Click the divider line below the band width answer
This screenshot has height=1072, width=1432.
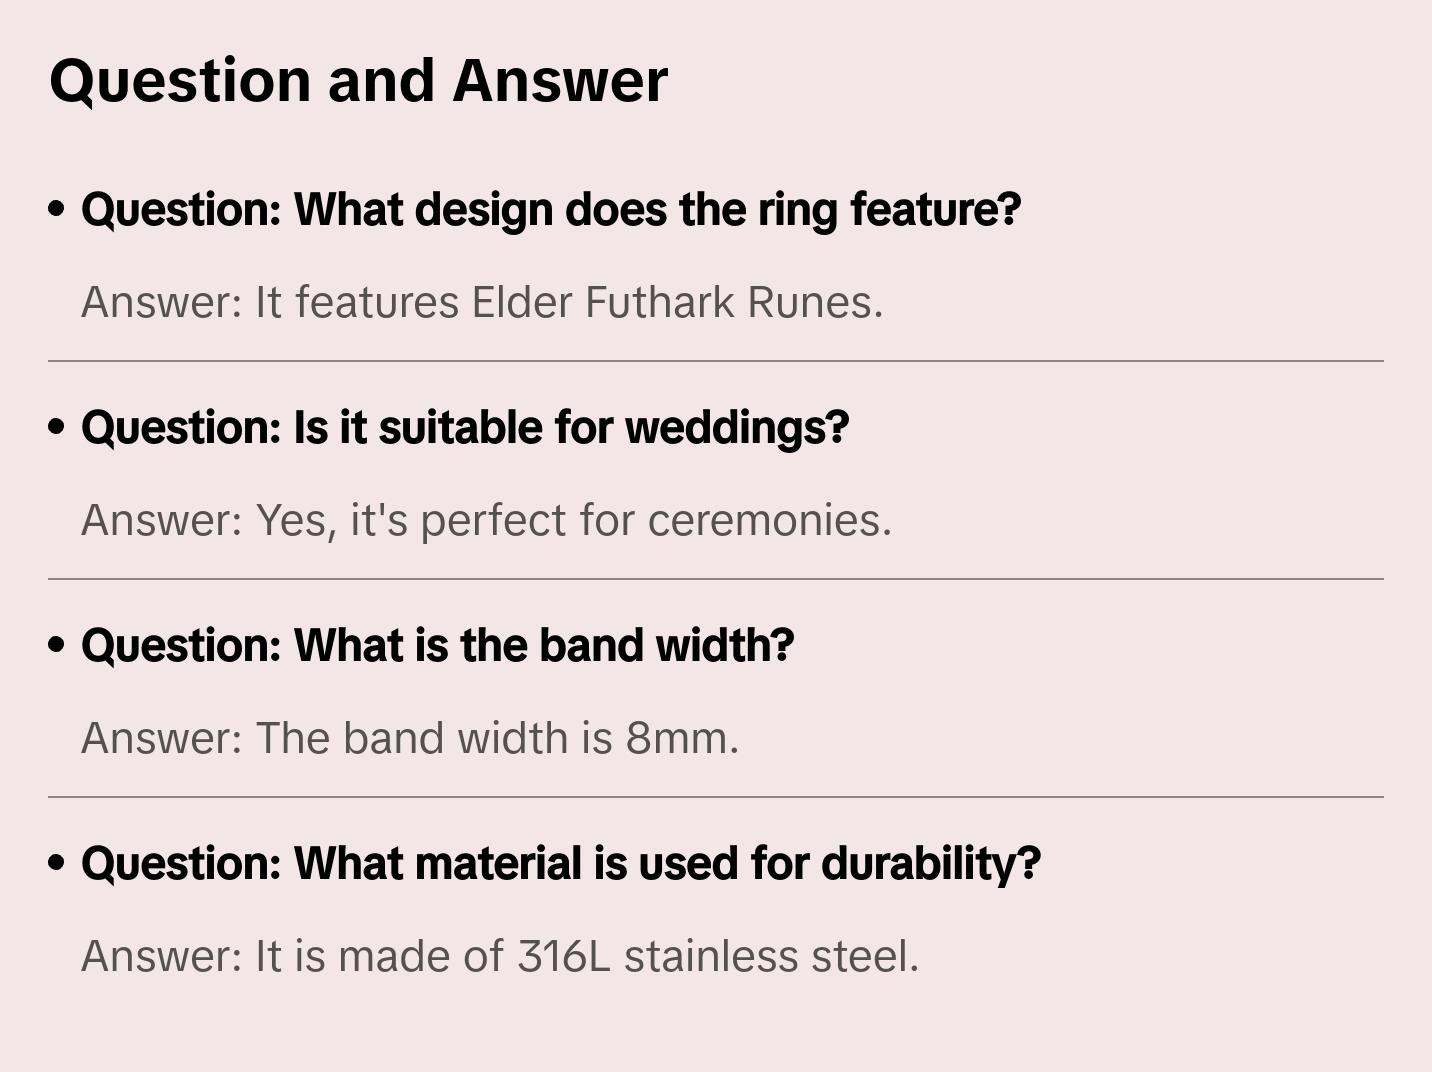(716, 797)
